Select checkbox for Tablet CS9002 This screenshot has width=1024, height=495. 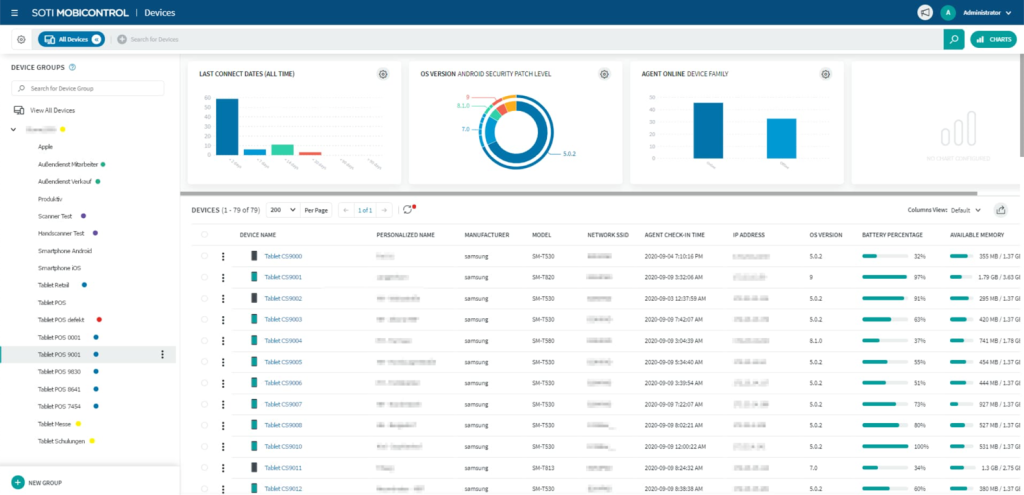coord(204,298)
